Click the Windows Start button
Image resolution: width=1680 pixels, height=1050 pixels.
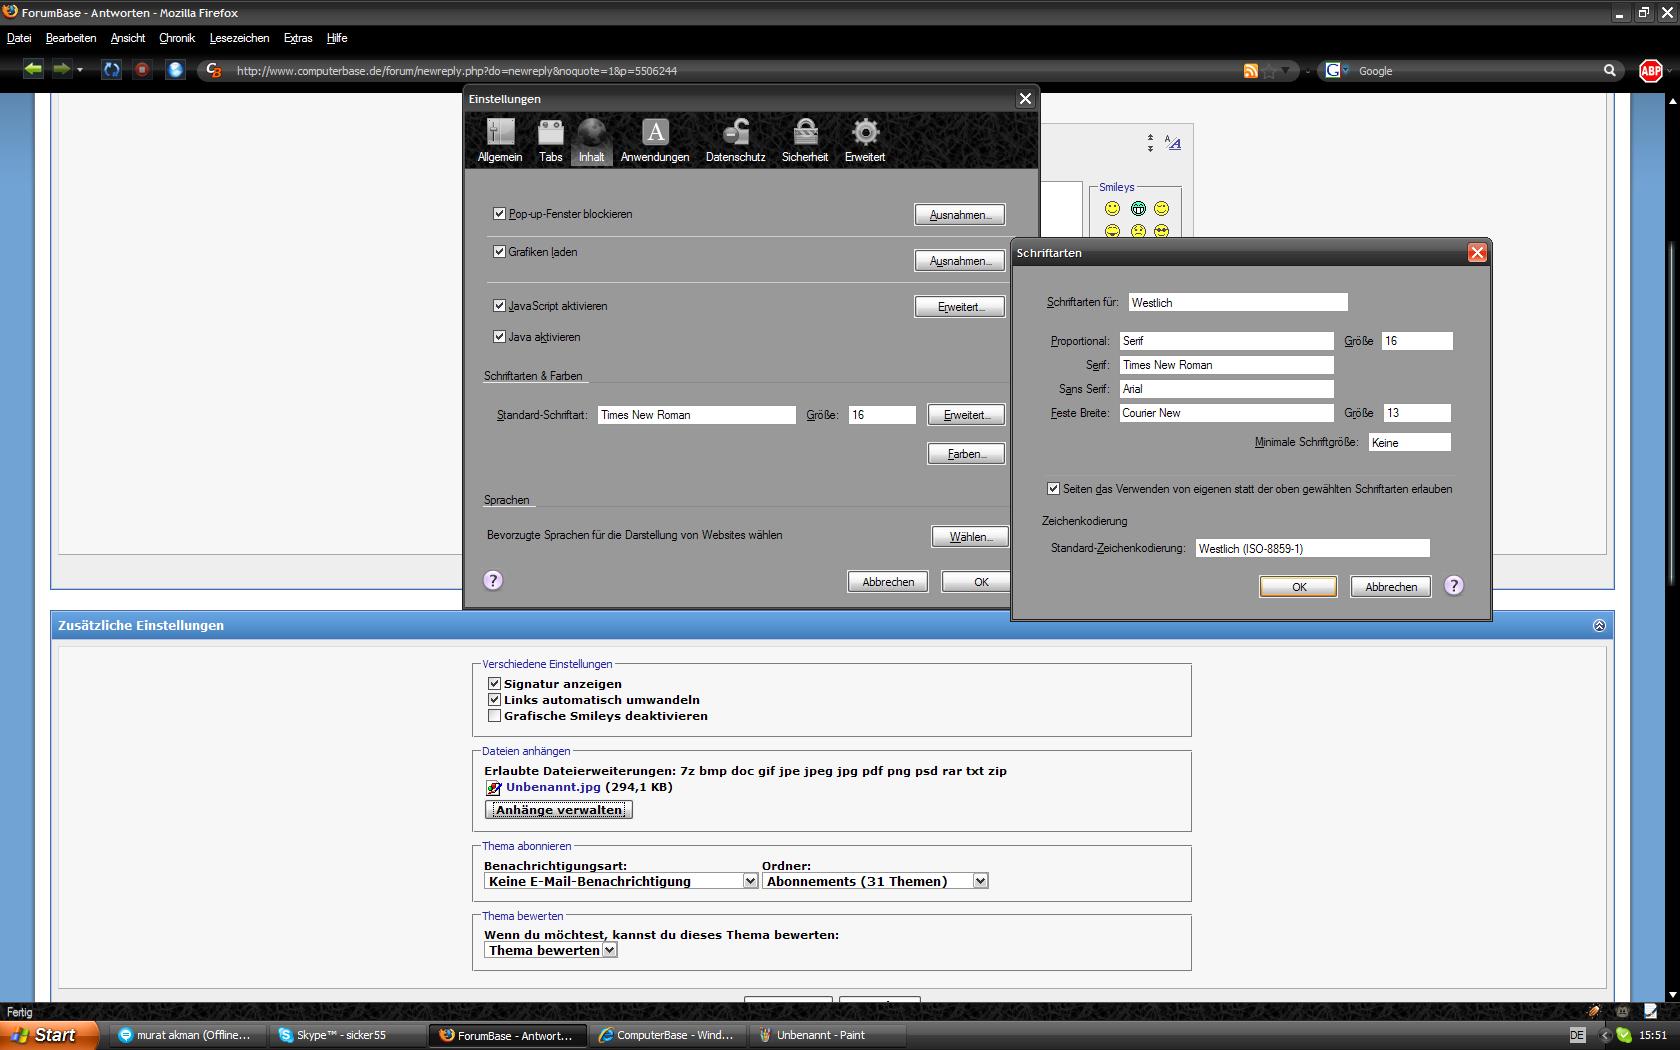click(x=49, y=1035)
